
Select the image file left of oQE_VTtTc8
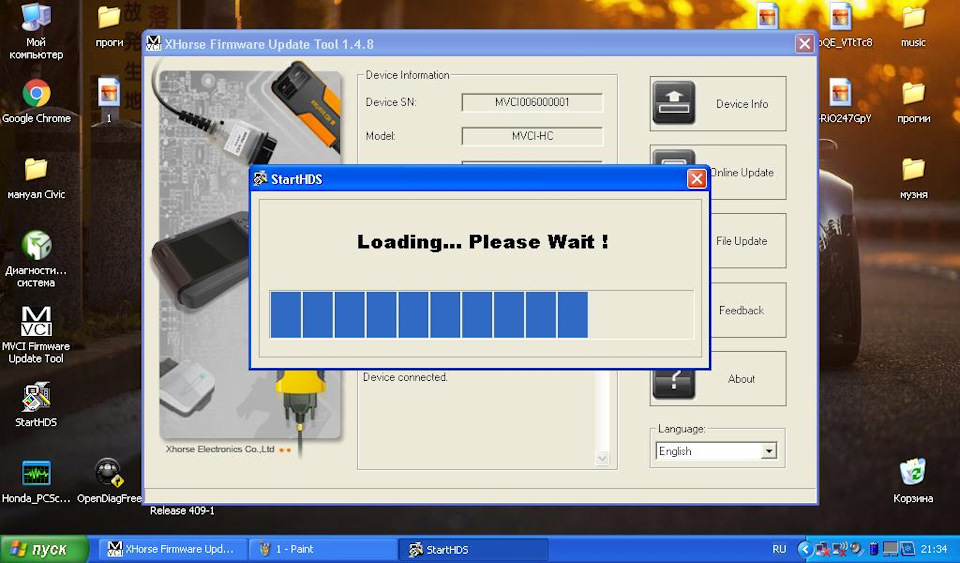(x=767, y=16)
